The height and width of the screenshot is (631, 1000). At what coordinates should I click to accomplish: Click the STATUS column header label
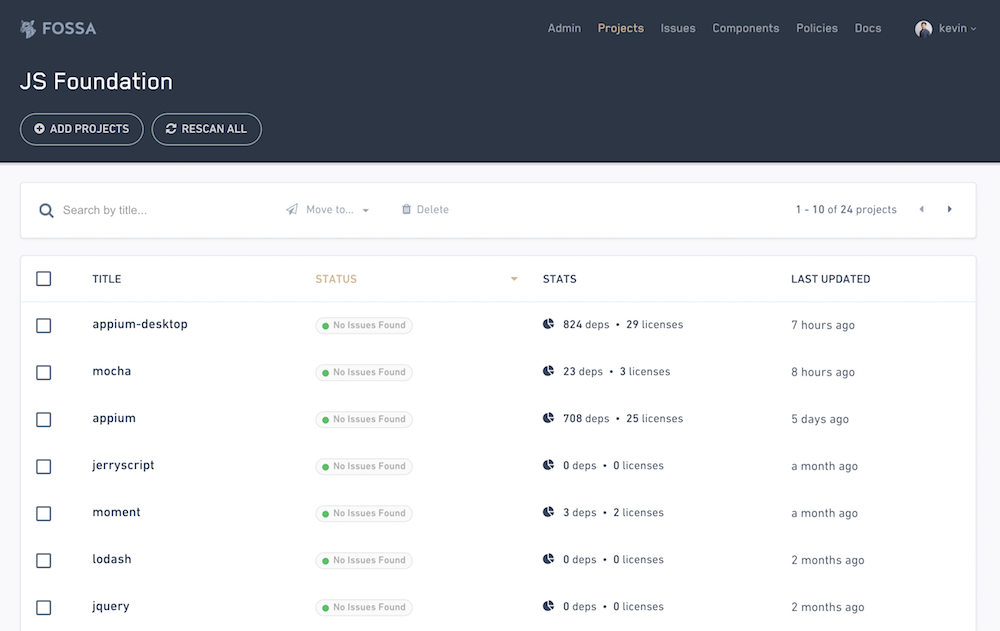pos(336,279)
